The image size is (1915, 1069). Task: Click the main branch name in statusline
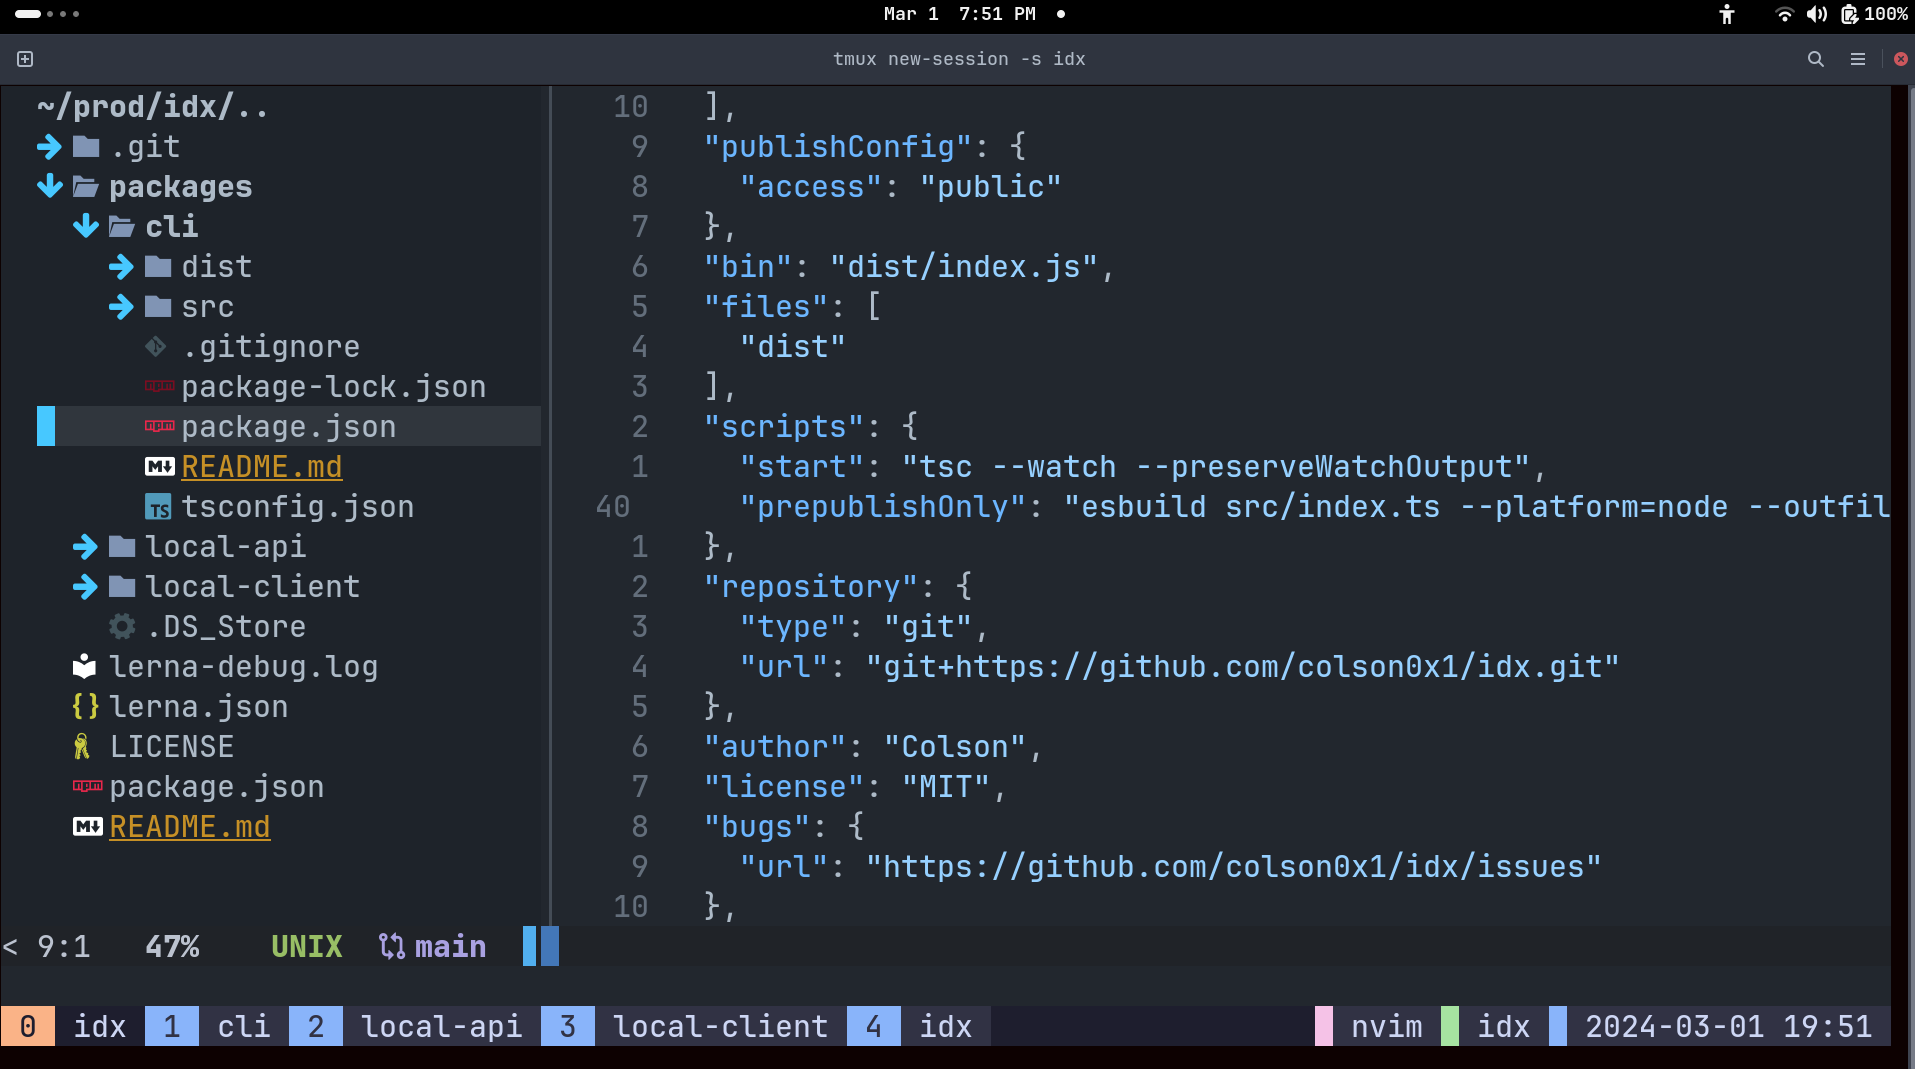click(451, 947)
